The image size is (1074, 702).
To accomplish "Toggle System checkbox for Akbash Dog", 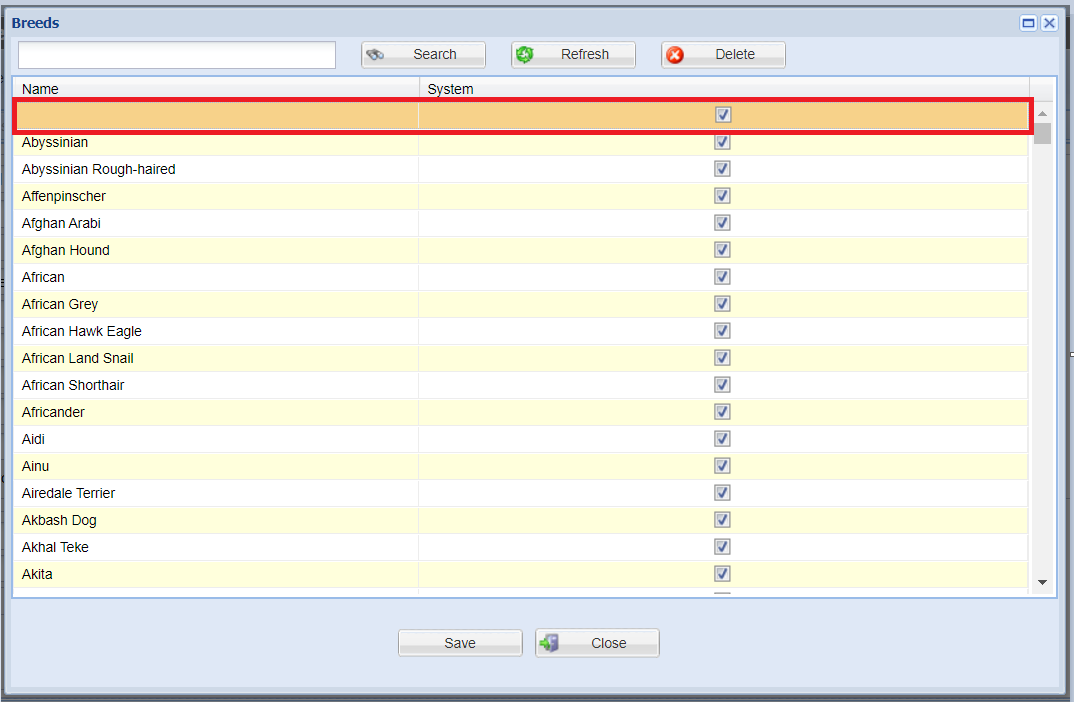I will point(722,520).
